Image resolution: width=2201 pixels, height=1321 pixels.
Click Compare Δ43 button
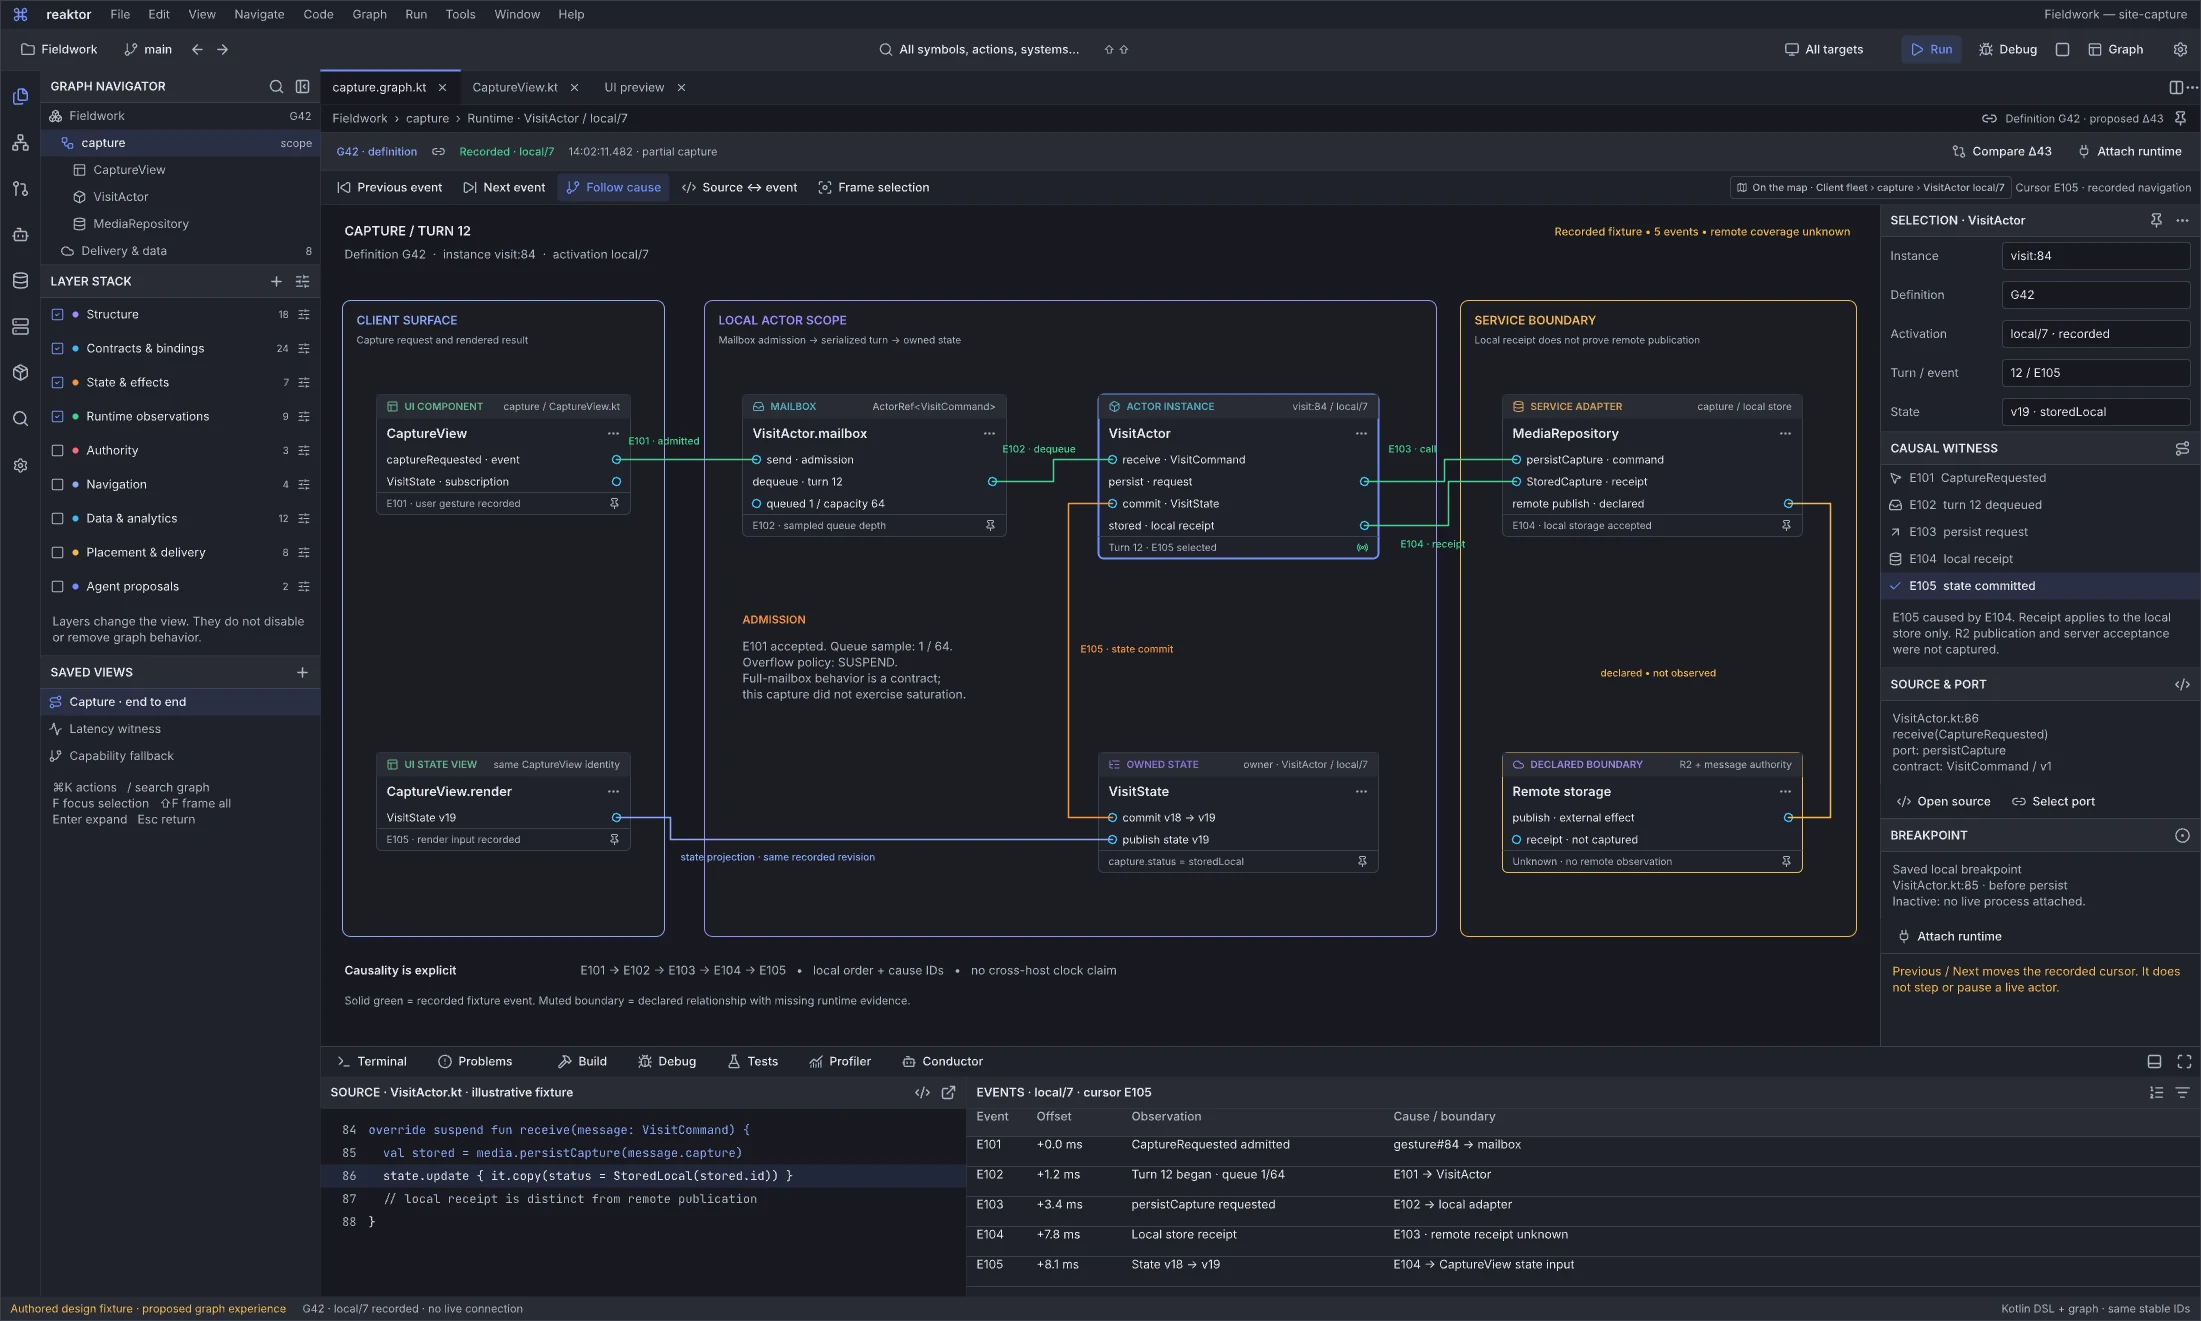coord(2002,151)
